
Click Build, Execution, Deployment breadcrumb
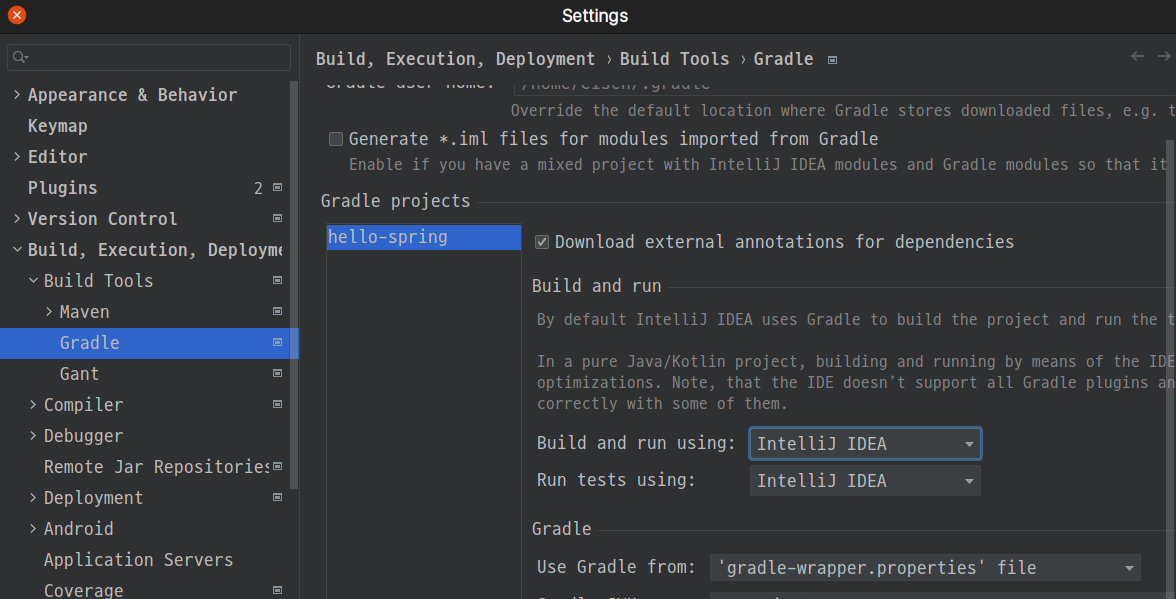pyautogui.click(x=455, y=59)
